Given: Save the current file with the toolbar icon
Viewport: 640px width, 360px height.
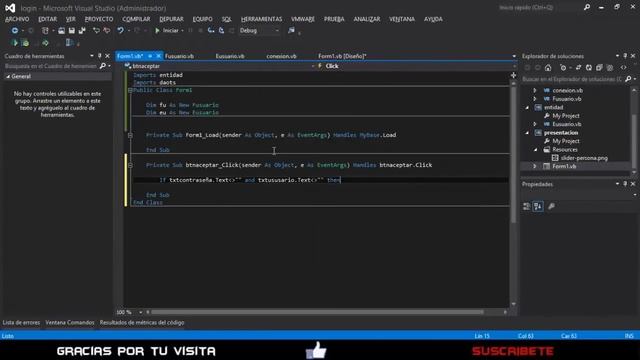Looking at the screenshot, I should pos(72,31).
